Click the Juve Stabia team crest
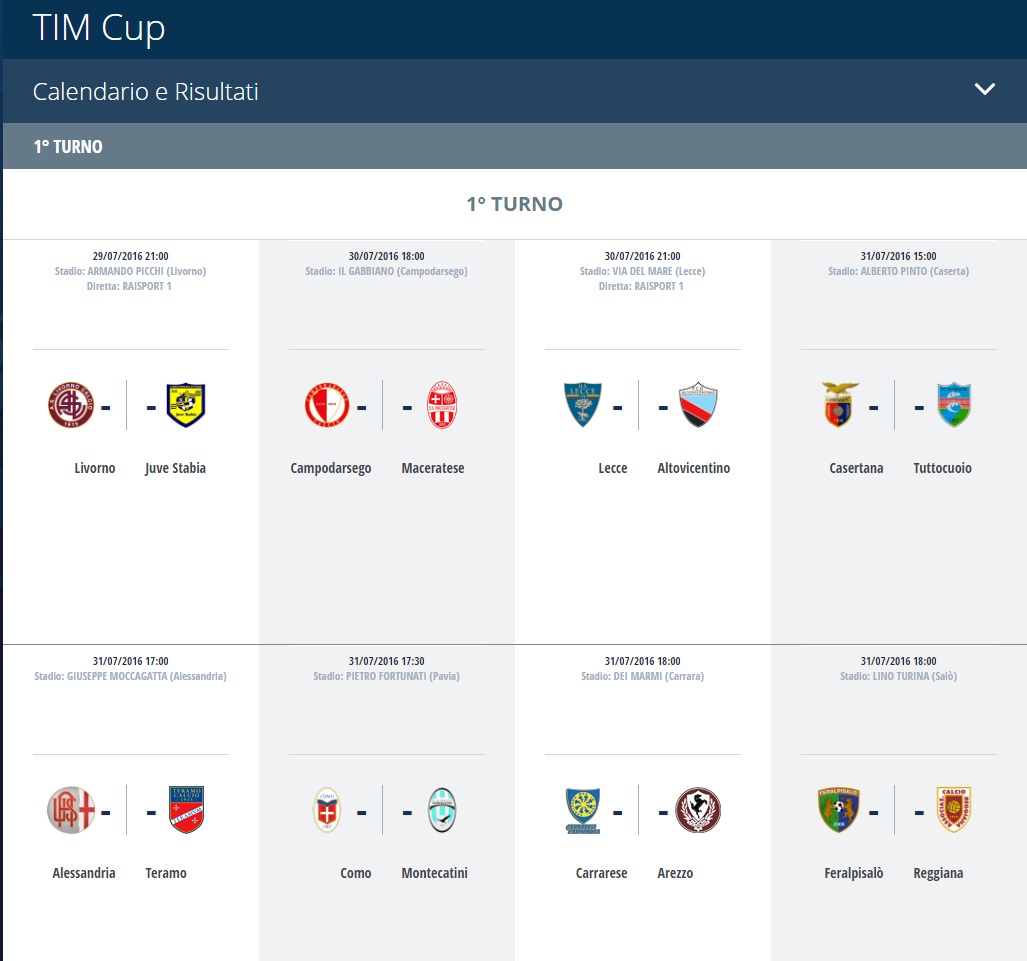This screenshot has height=961, width=1027. (x=186, y=405)
